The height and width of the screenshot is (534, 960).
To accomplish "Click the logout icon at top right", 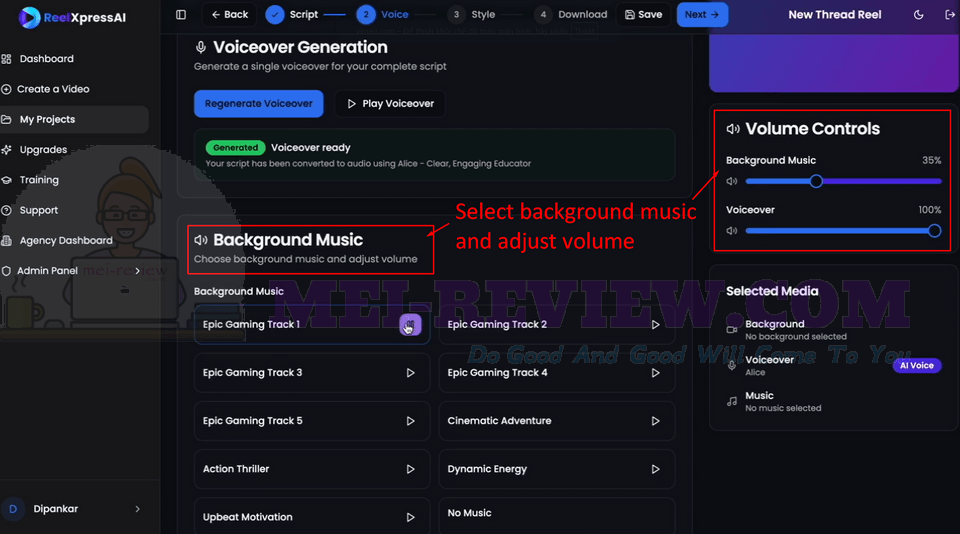I will [x=950, y=15].
